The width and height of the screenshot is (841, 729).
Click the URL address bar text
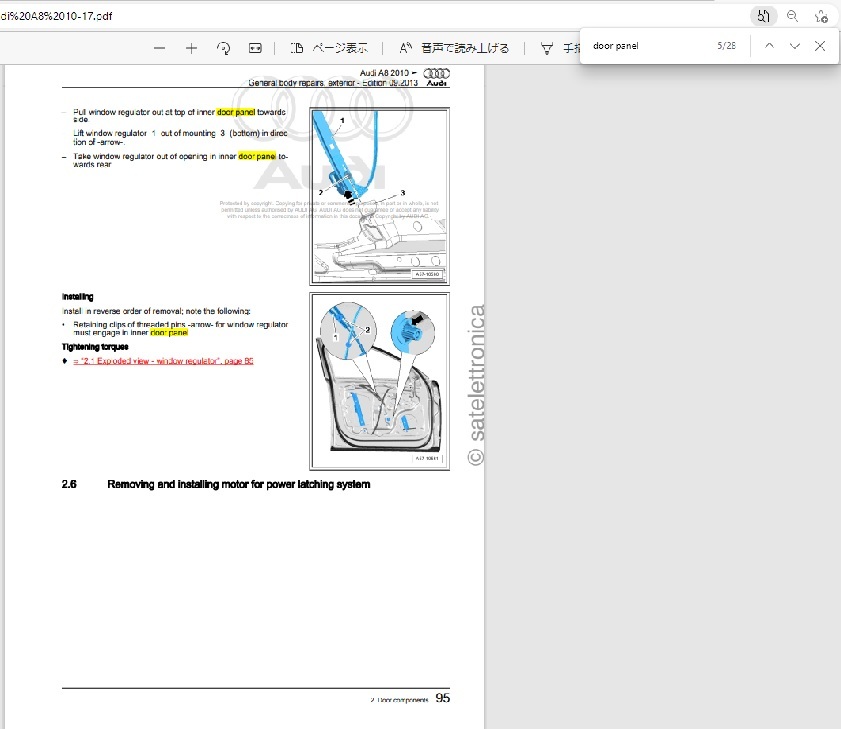coord(60,16)
